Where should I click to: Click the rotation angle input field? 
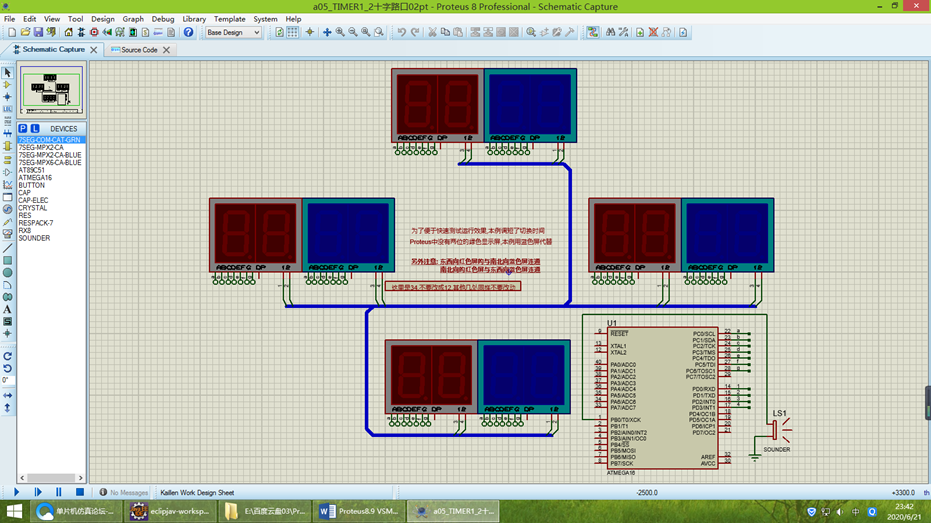pyautogui.click(x=7, y=380)
